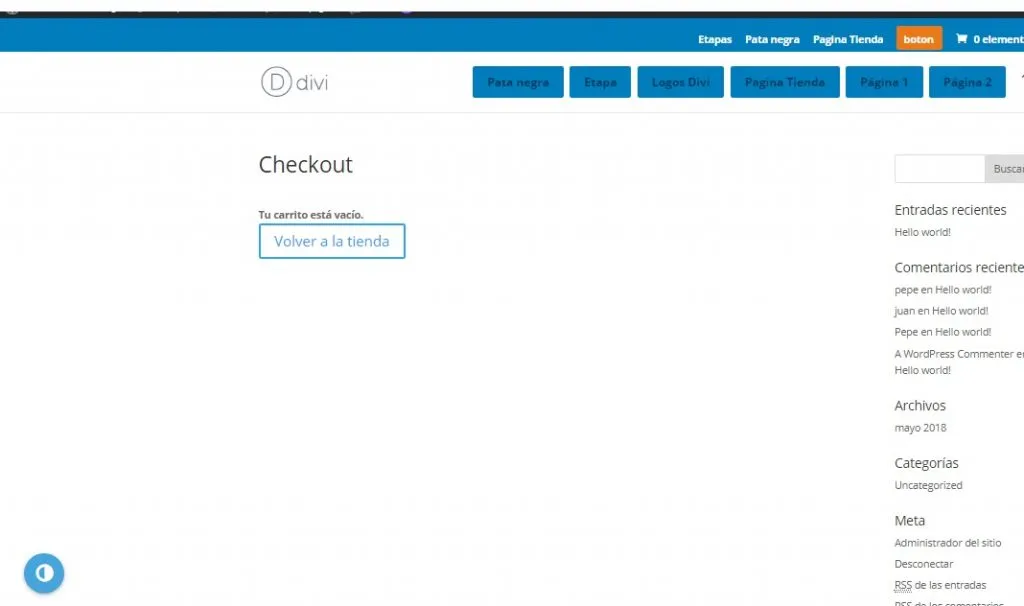Click the Divi logo in the header
Image resolution: width=1024 pixels, height=606 pixels.
coord(293,83)
